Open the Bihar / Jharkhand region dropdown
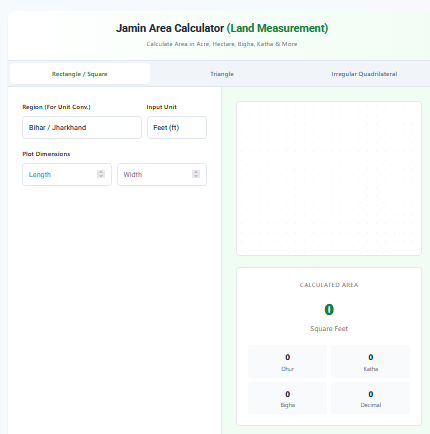The image size is (430, 434). coord(82,127)
